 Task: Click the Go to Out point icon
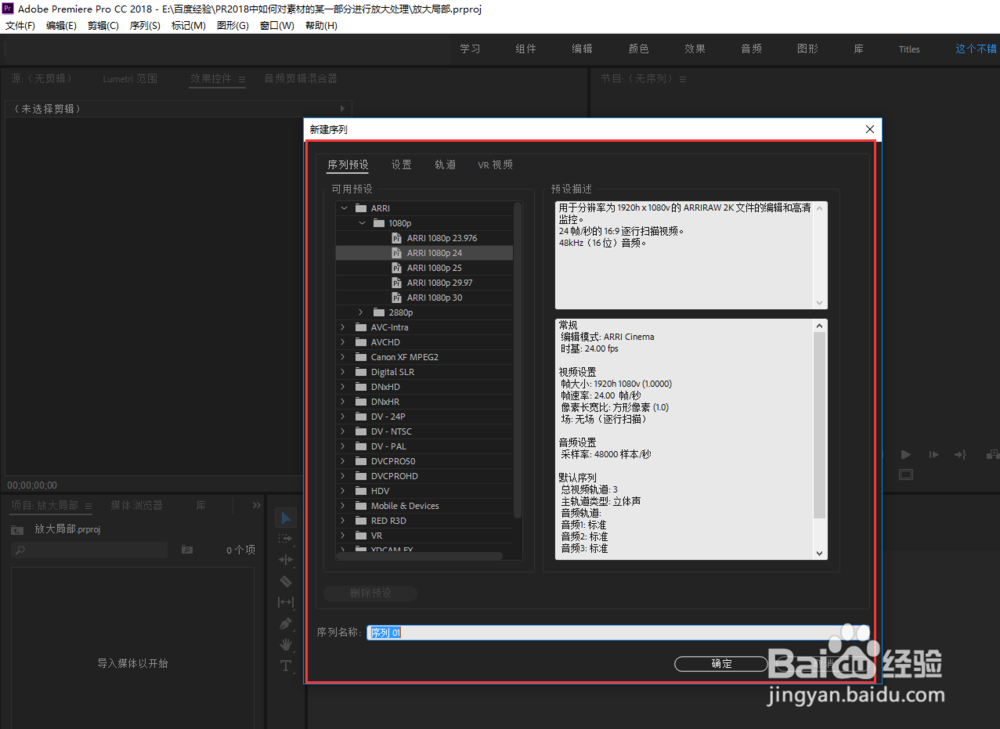coord(960,455)
